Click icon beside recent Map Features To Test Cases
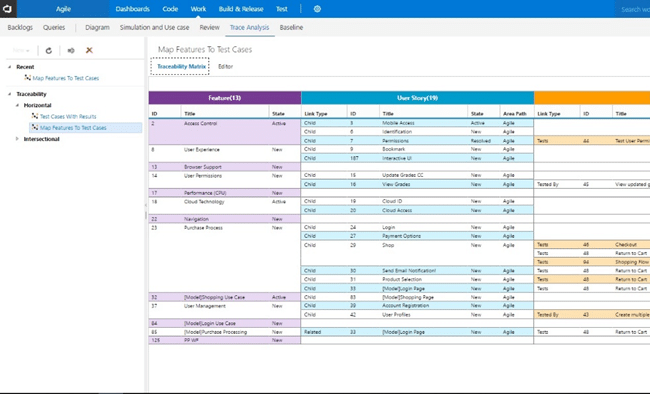This screenshot has height=395, width=650. [x=27, y=78]
